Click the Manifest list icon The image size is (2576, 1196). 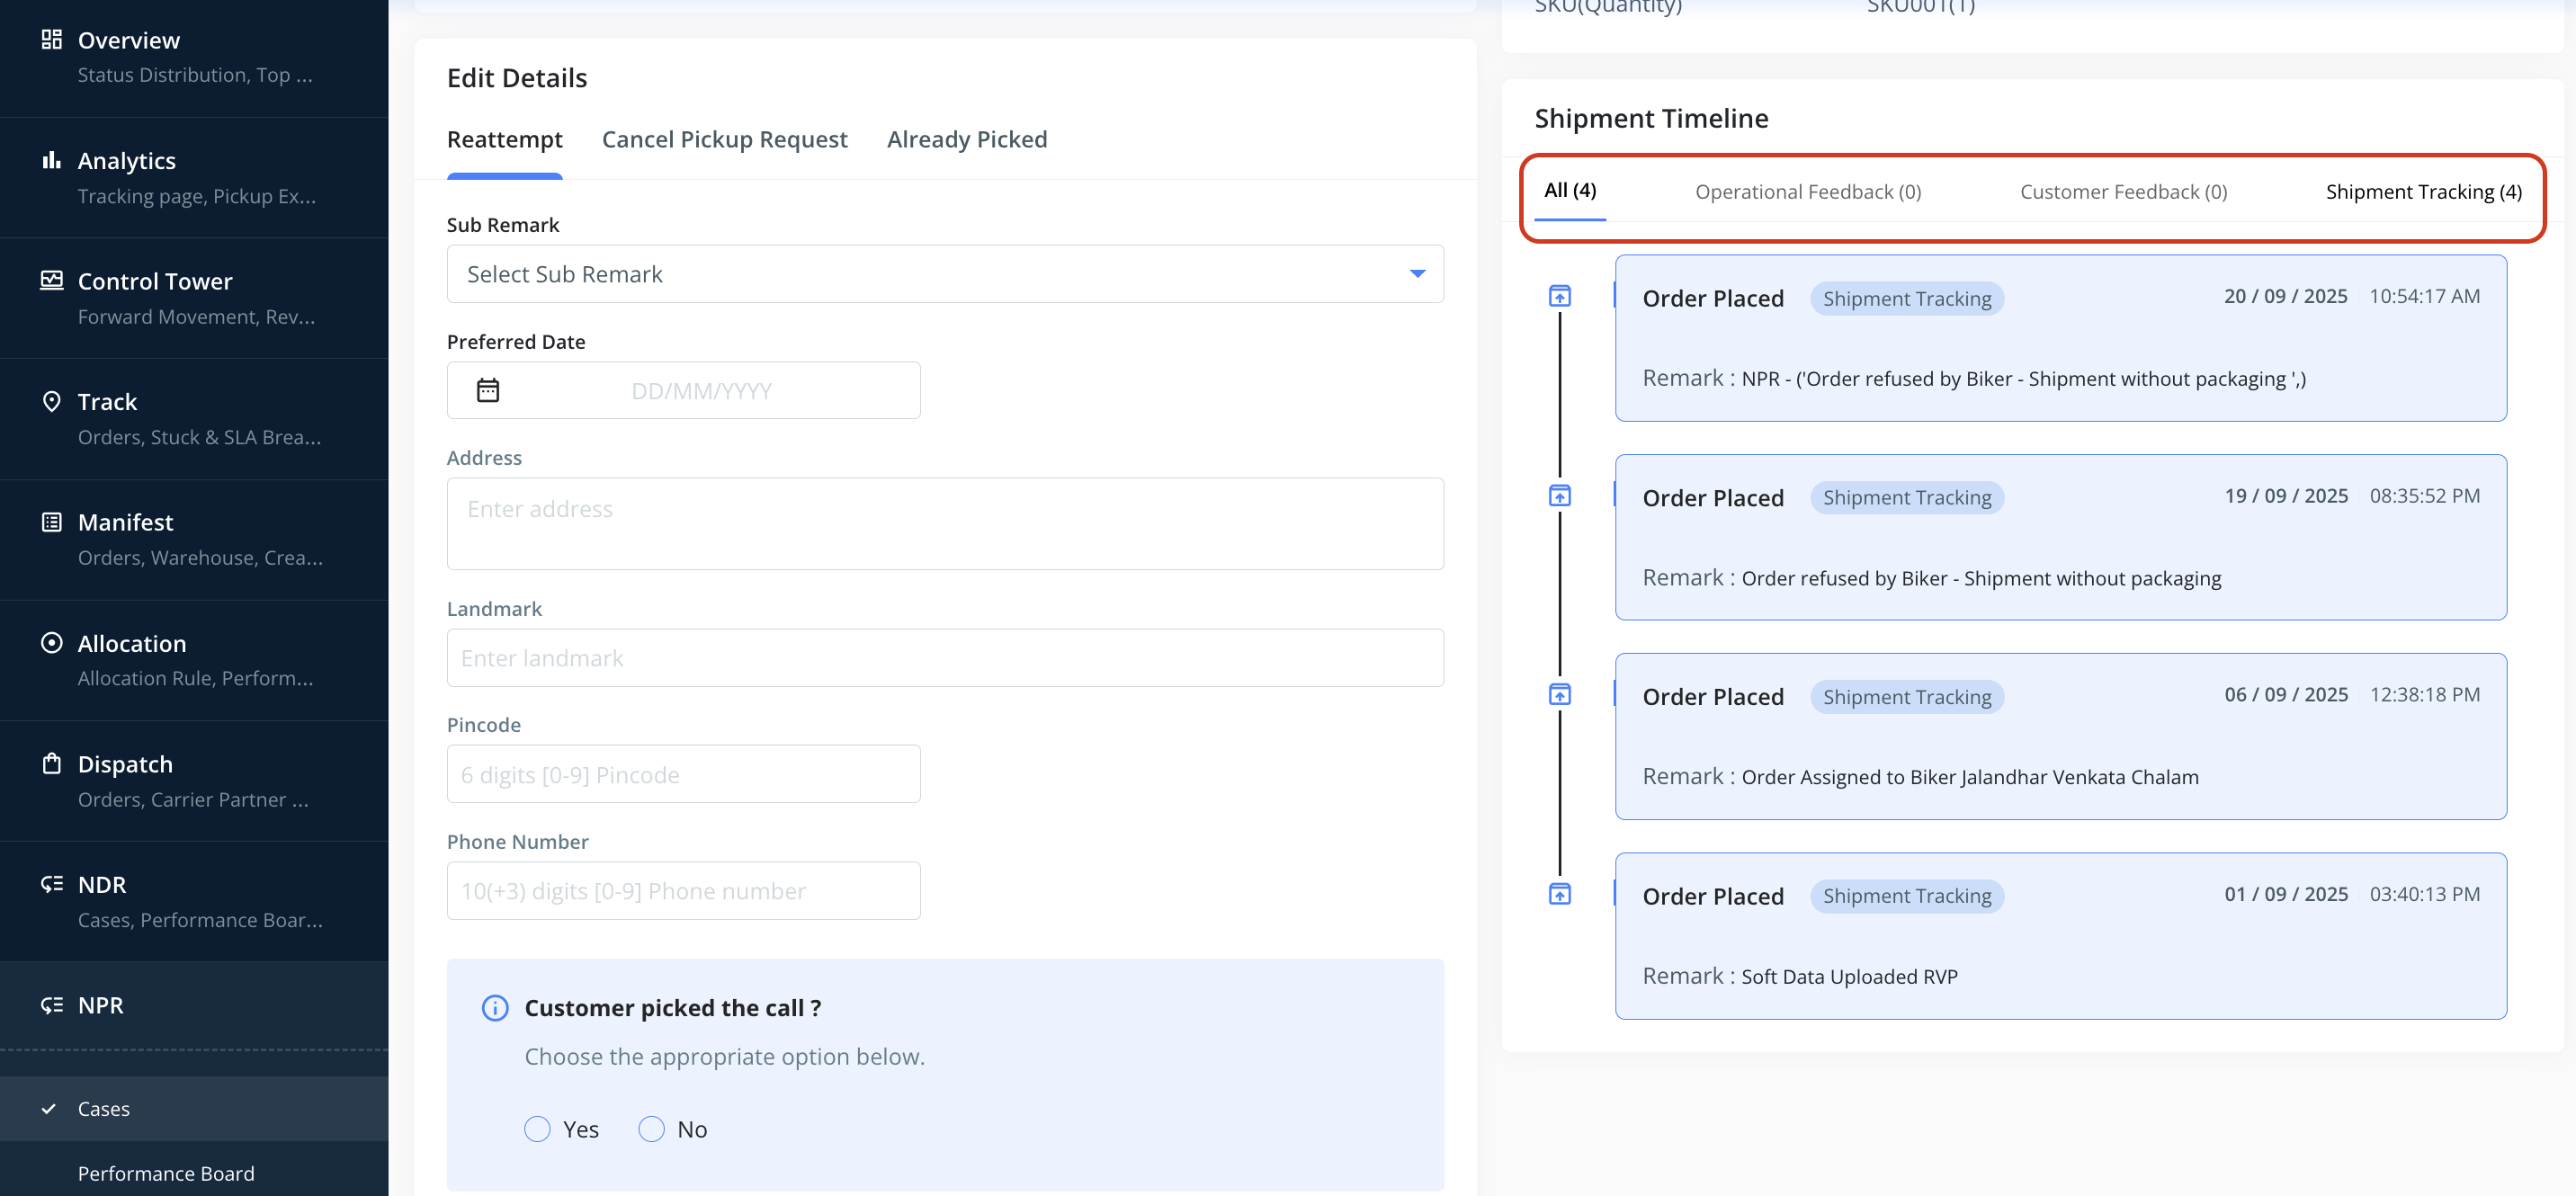coord(51,521)
